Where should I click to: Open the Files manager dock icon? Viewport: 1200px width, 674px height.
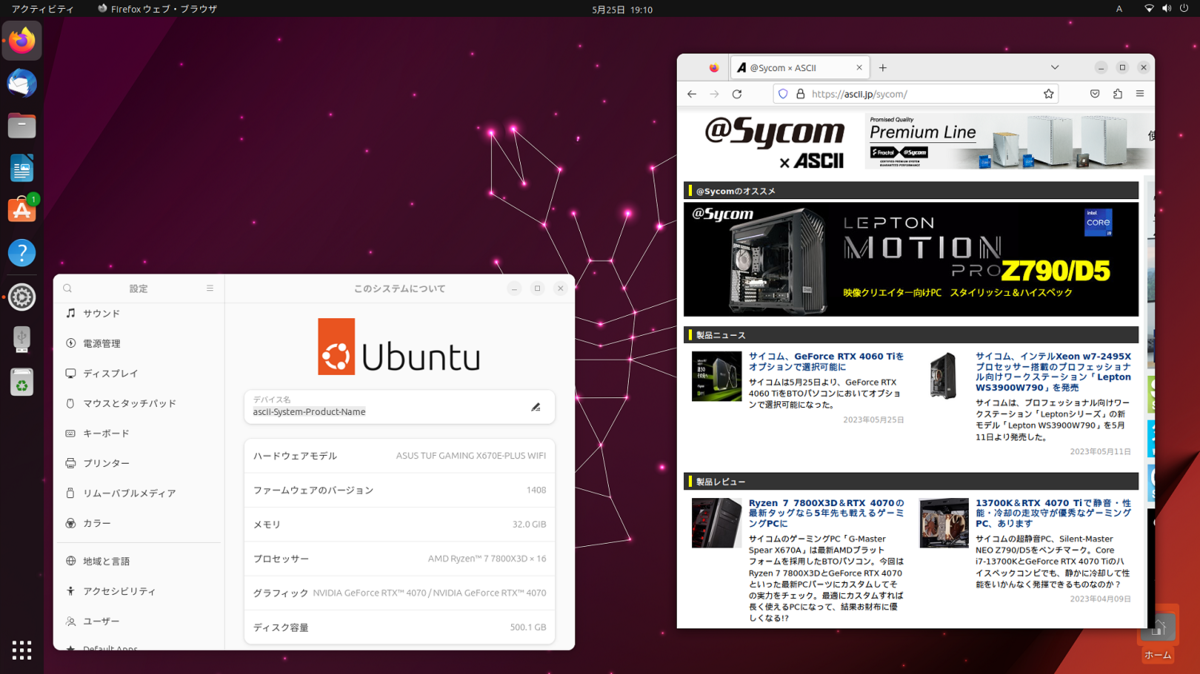[22, 125]
